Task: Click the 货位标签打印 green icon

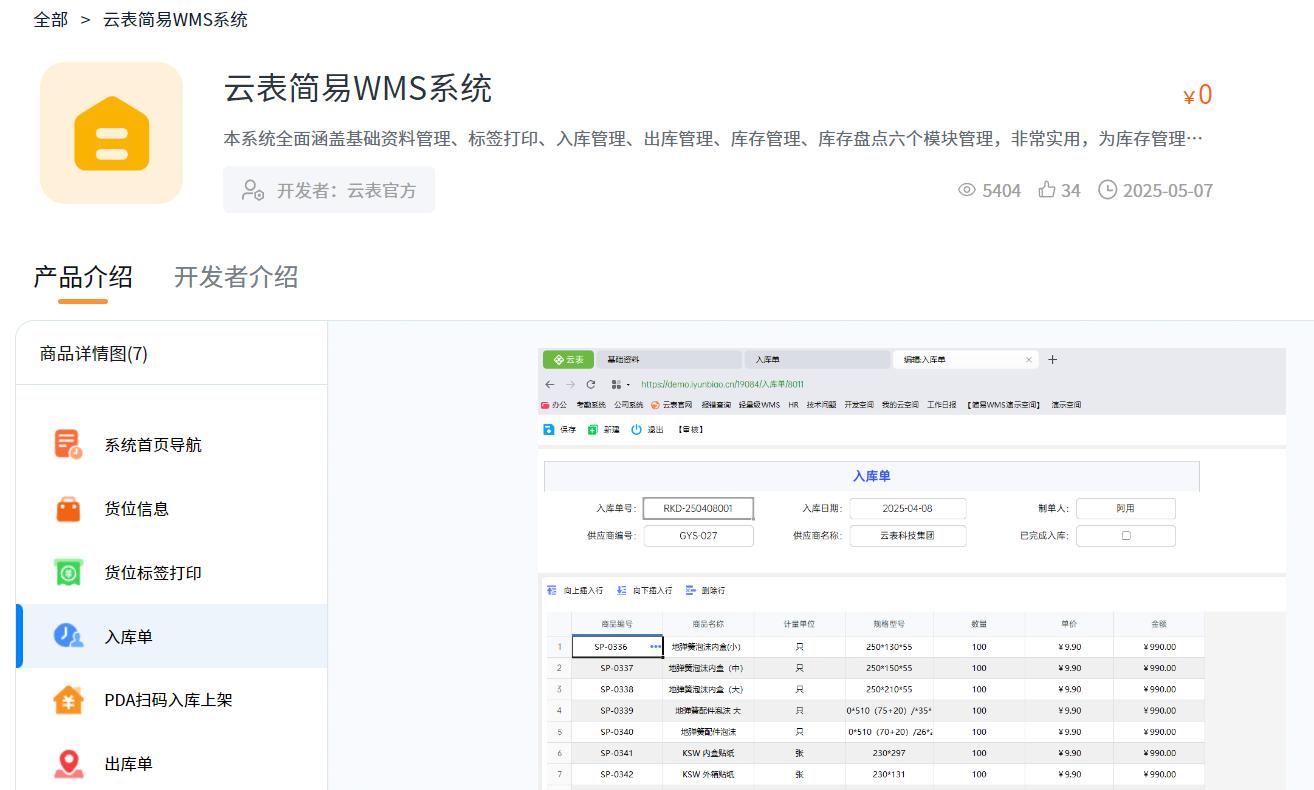Action: pyautogui.click(x=69, y=573)
